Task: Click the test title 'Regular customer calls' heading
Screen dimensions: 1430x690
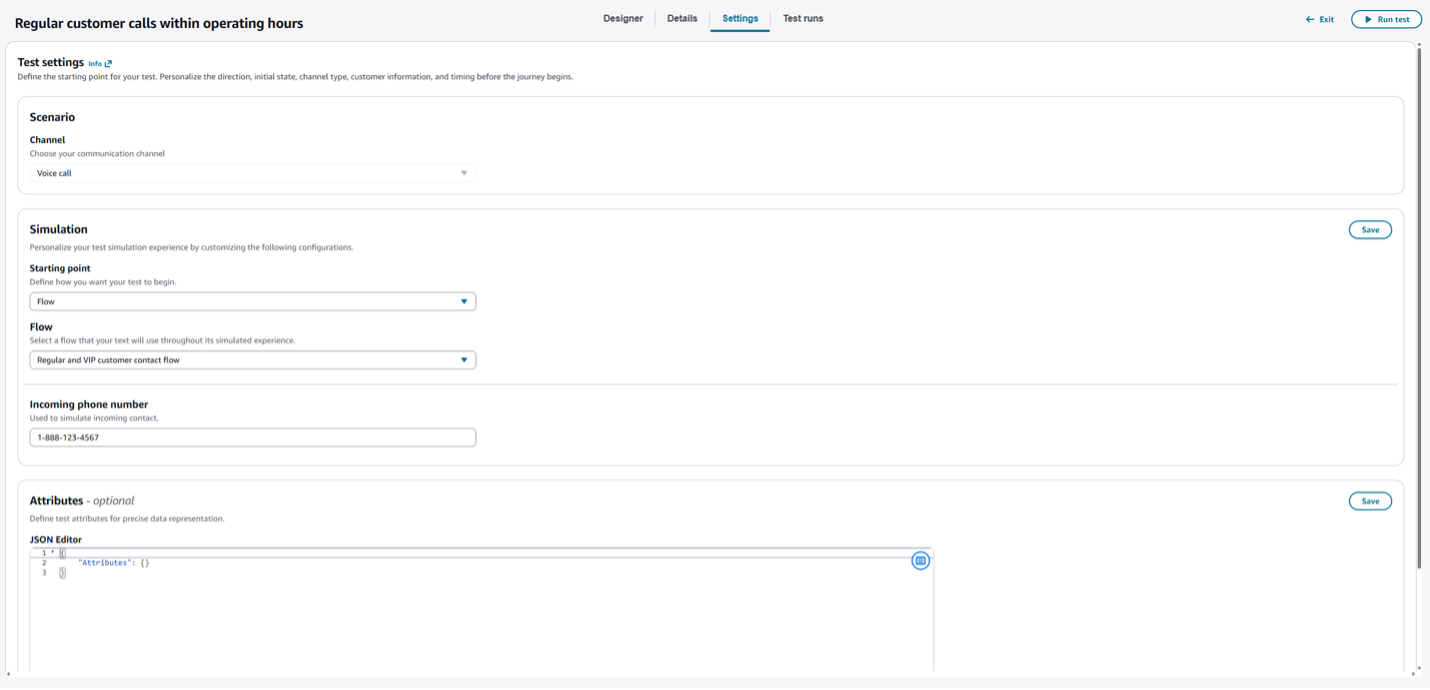Action: tap(159, 23)
